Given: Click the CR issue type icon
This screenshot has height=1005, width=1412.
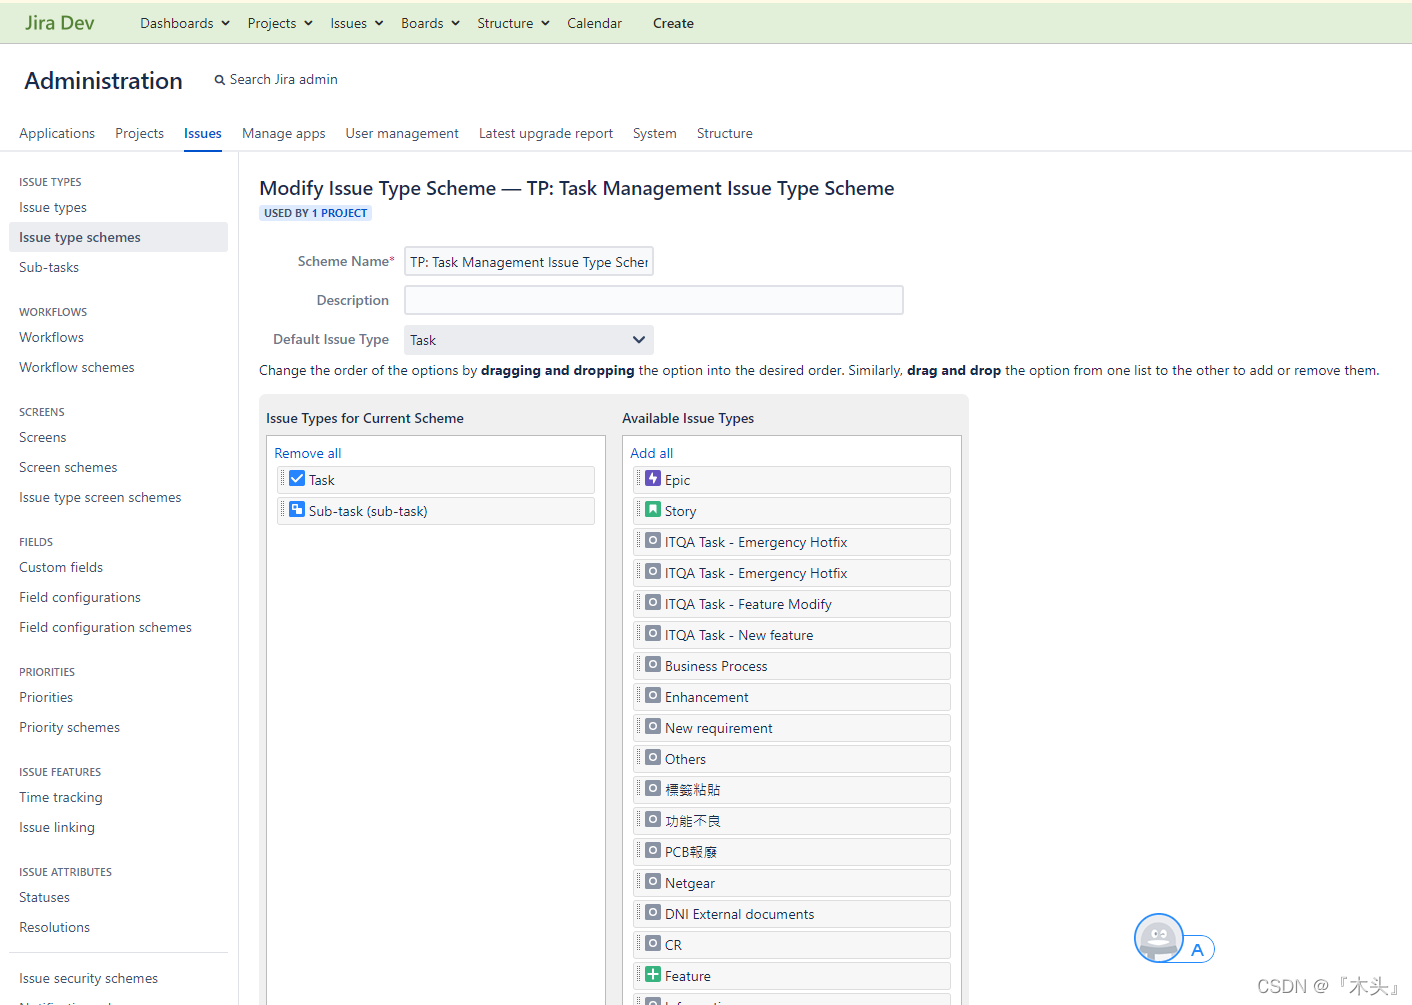Looking at the screenshot, I should (653, 944).
